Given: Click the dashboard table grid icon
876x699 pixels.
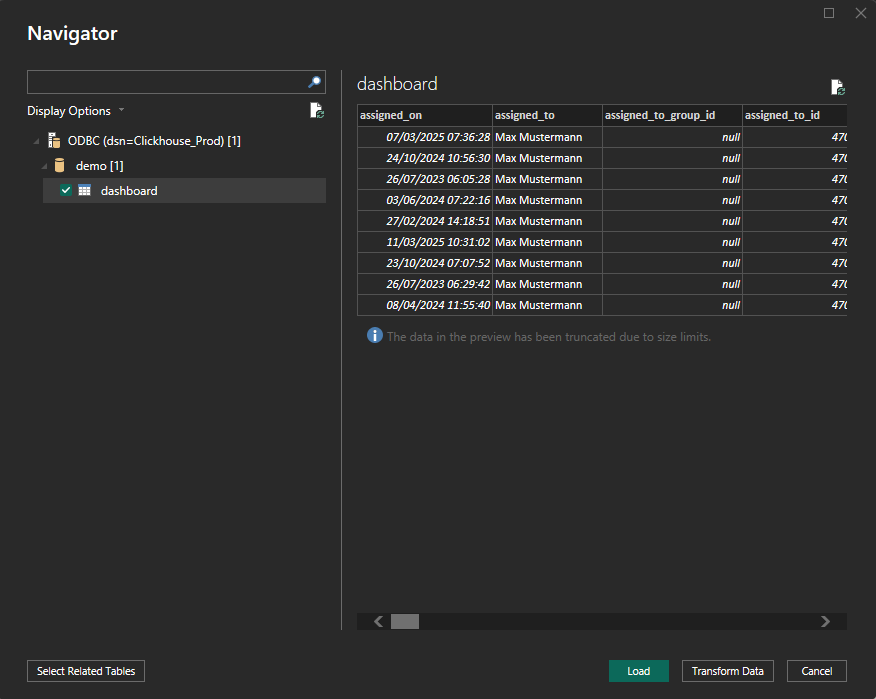Looking at the screenshot, I should click(x=84, y=191).
